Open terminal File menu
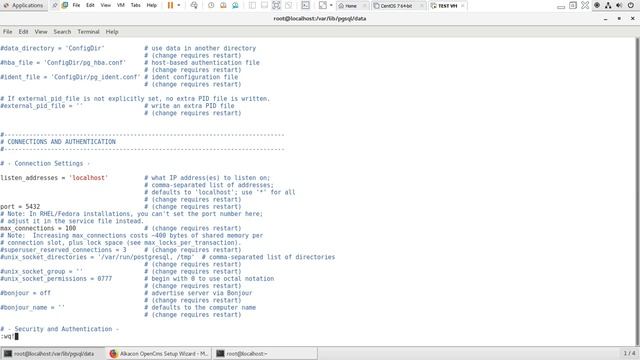 [7, 31]
